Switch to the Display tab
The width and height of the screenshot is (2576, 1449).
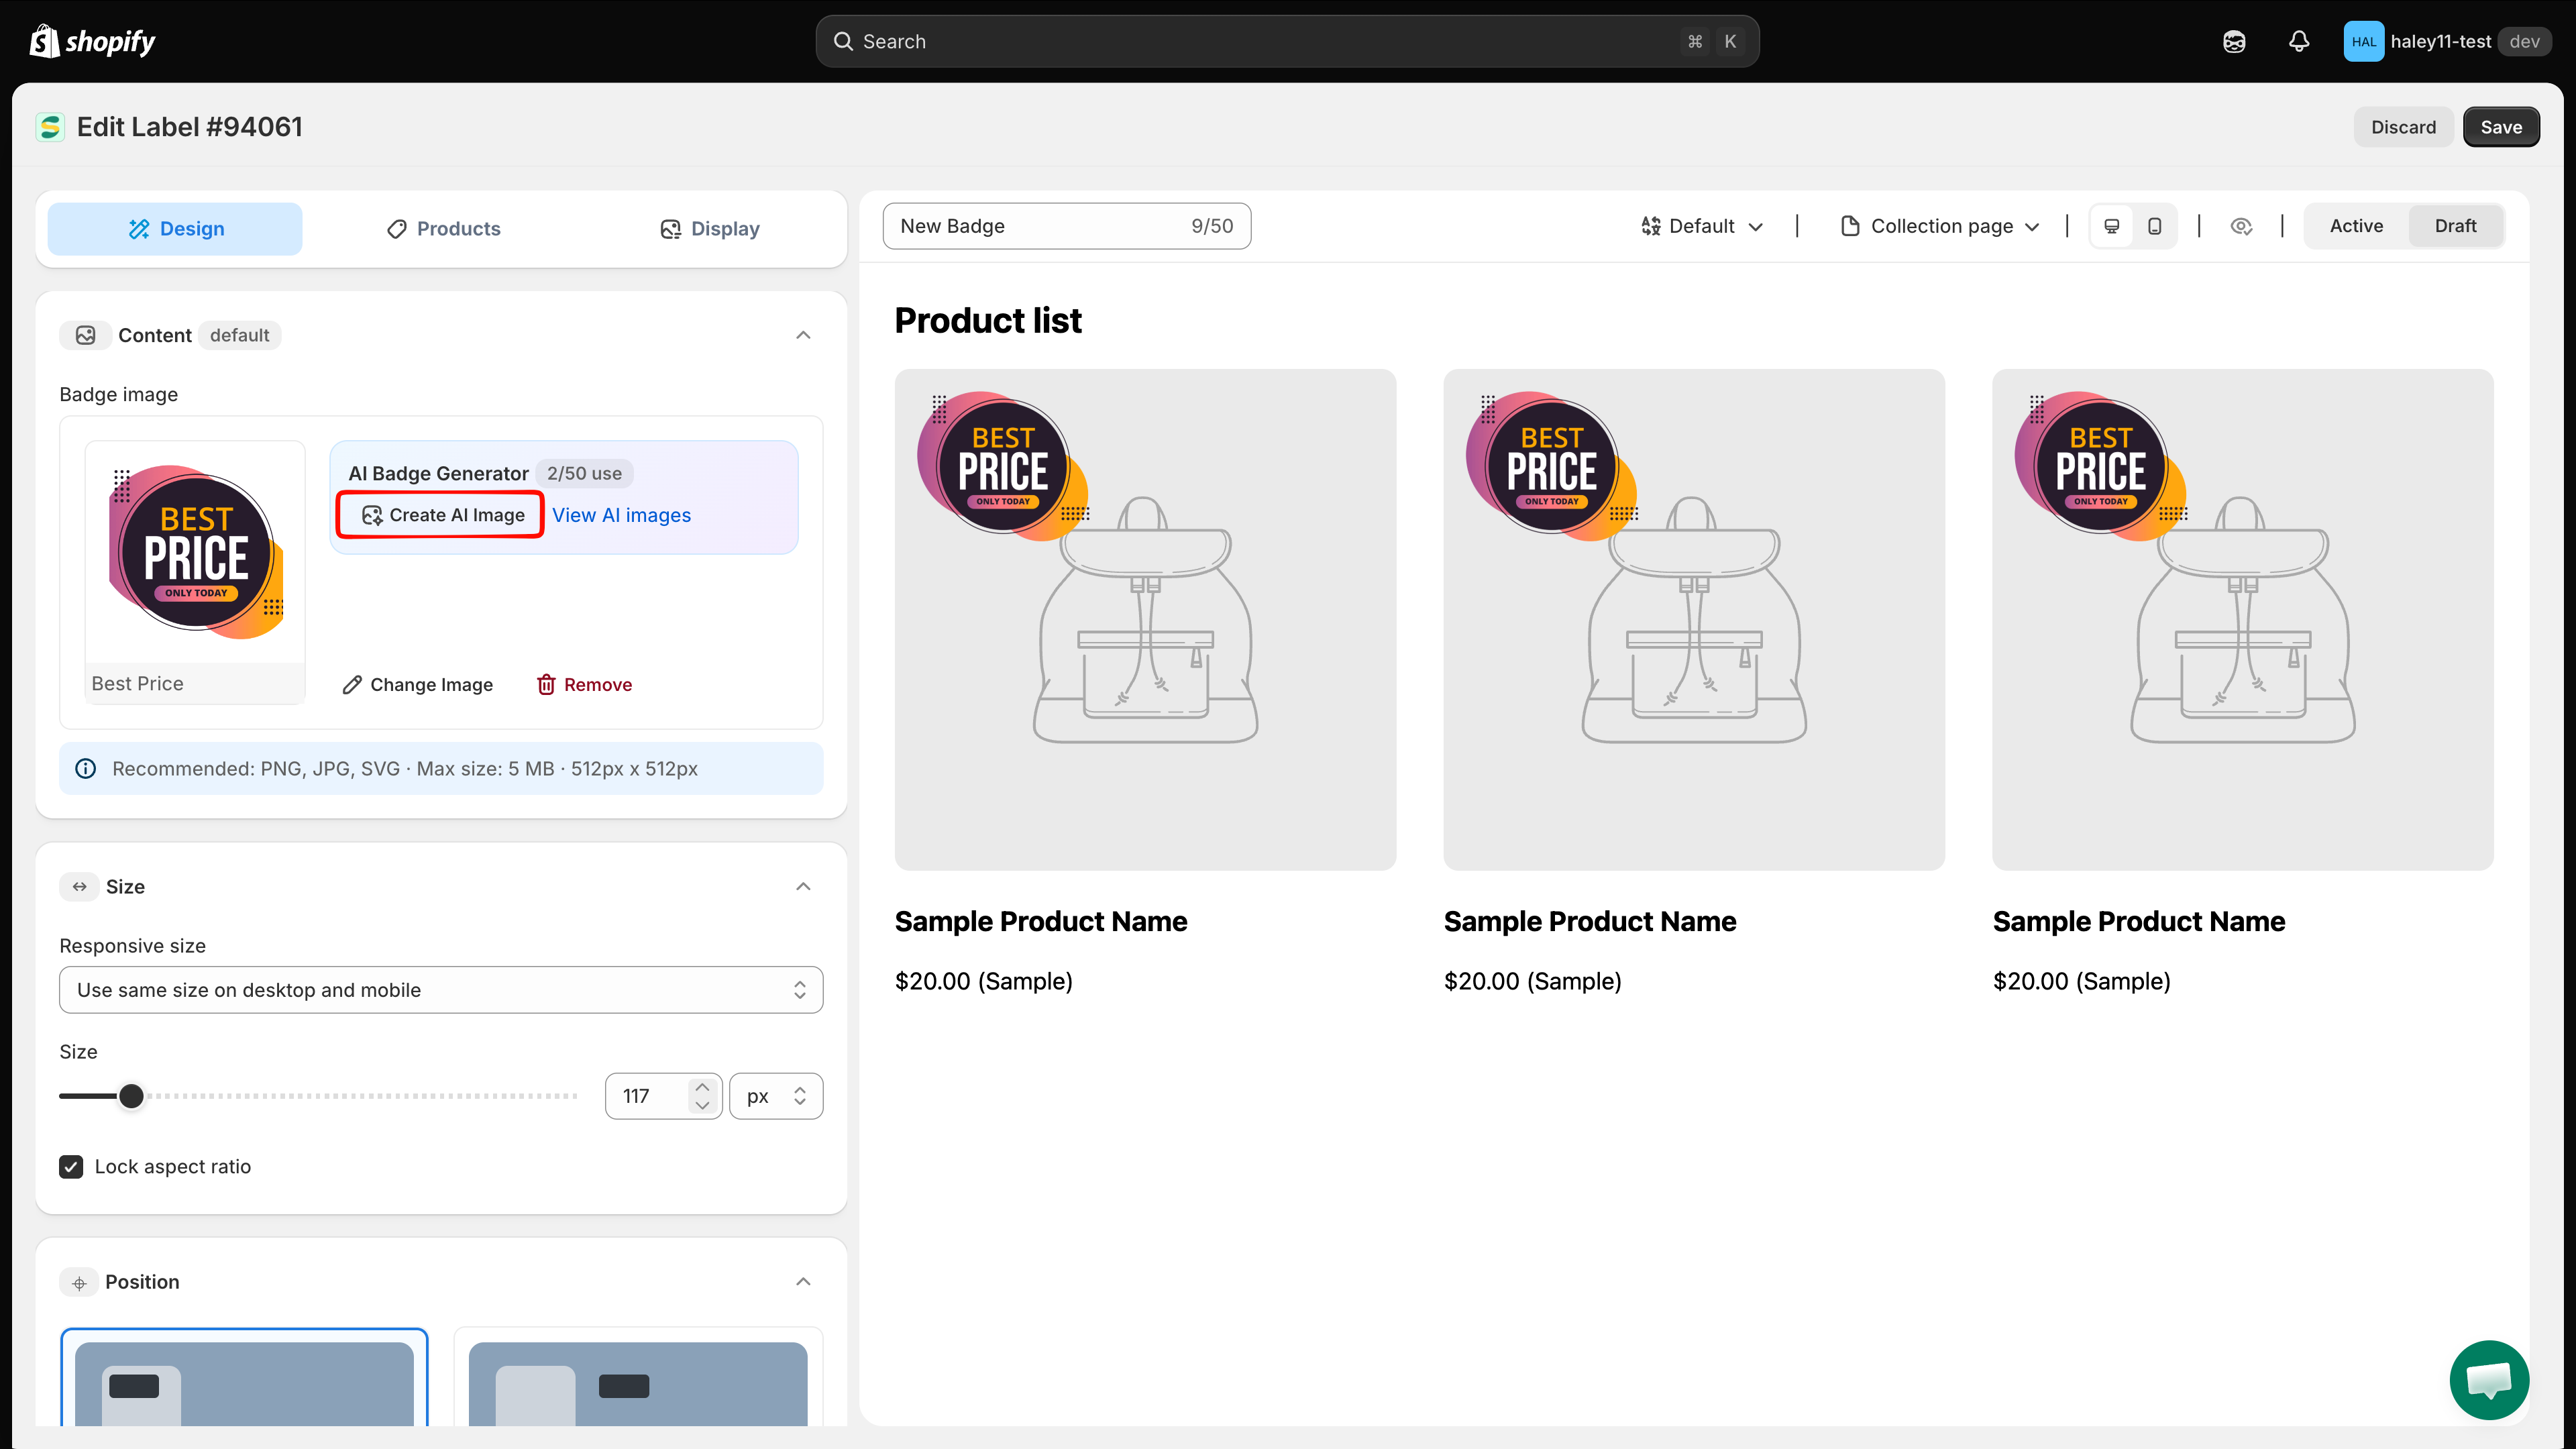[710, 229]
